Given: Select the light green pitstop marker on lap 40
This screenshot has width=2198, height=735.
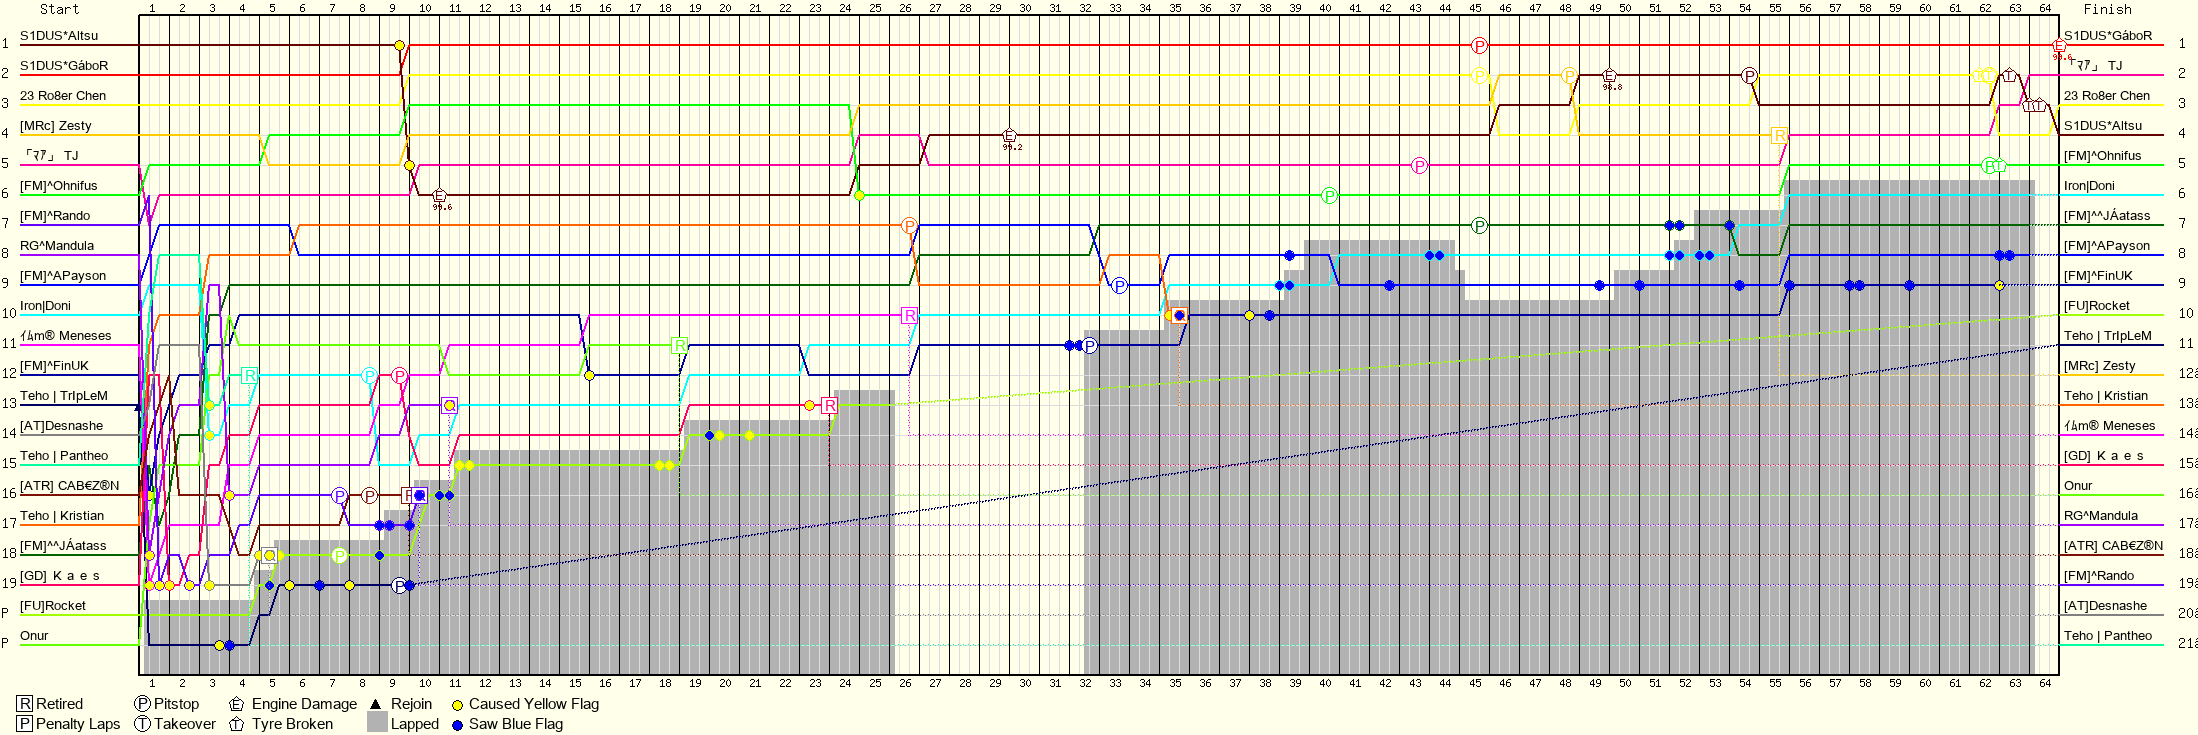Looking at the screenshot, I should (1329, 196).
